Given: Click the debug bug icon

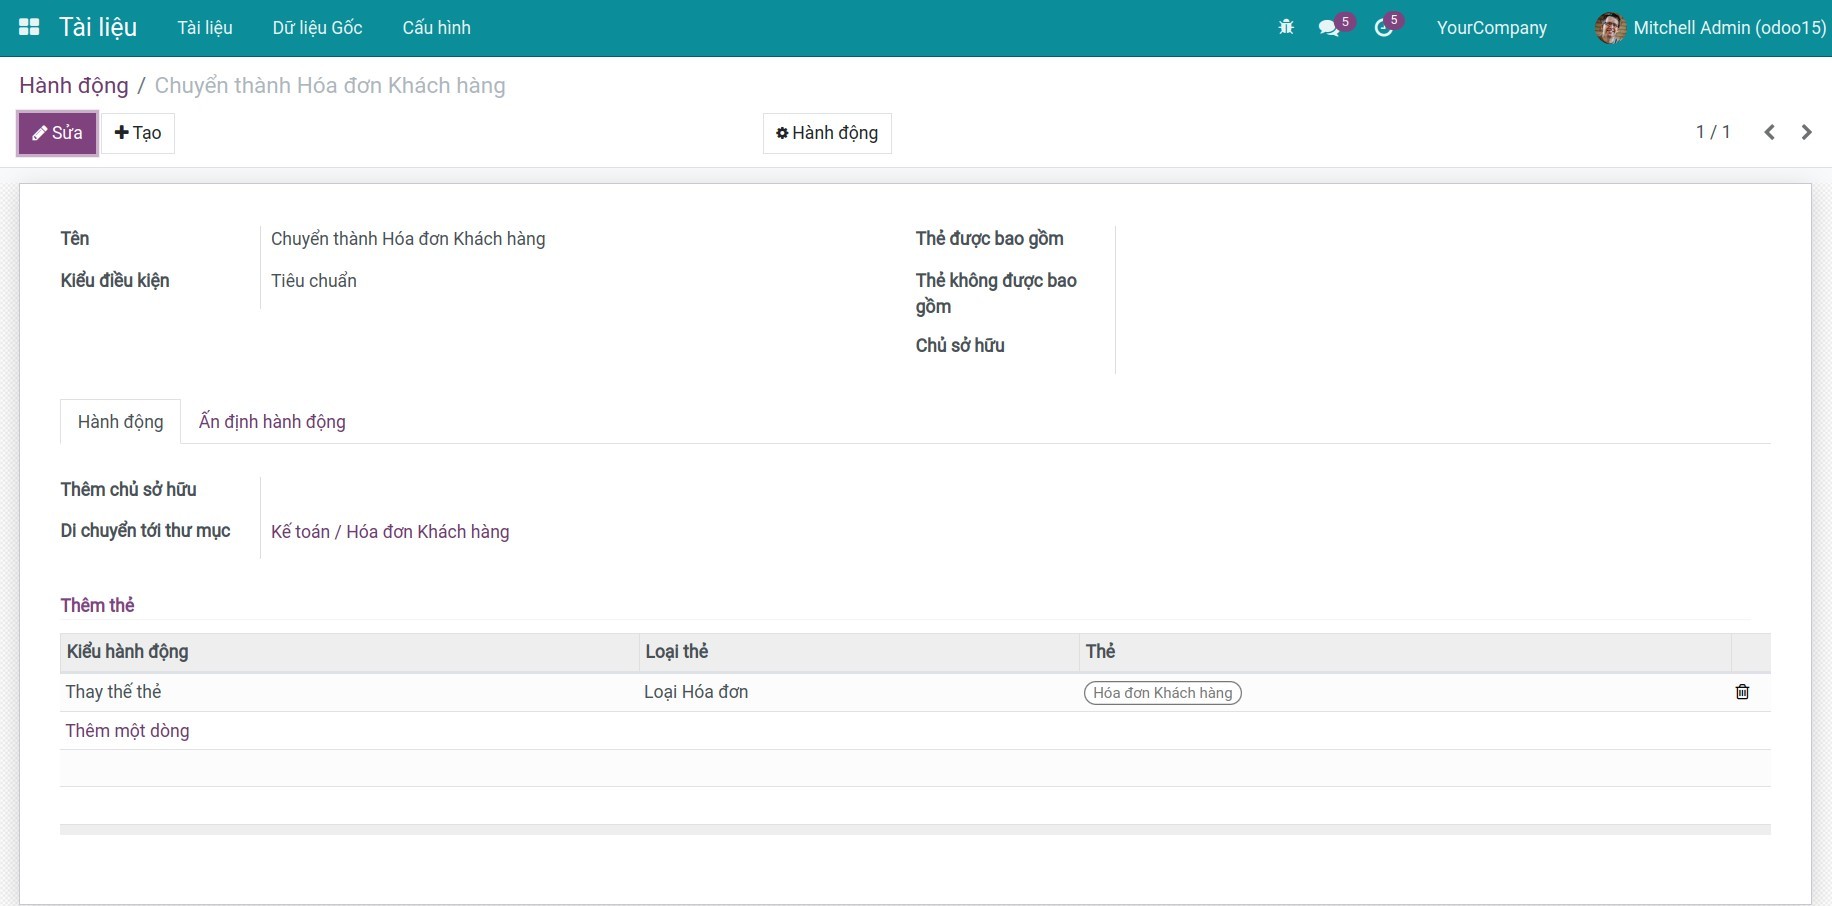Looking at the screenshot, I should (x=1286, y=27).
